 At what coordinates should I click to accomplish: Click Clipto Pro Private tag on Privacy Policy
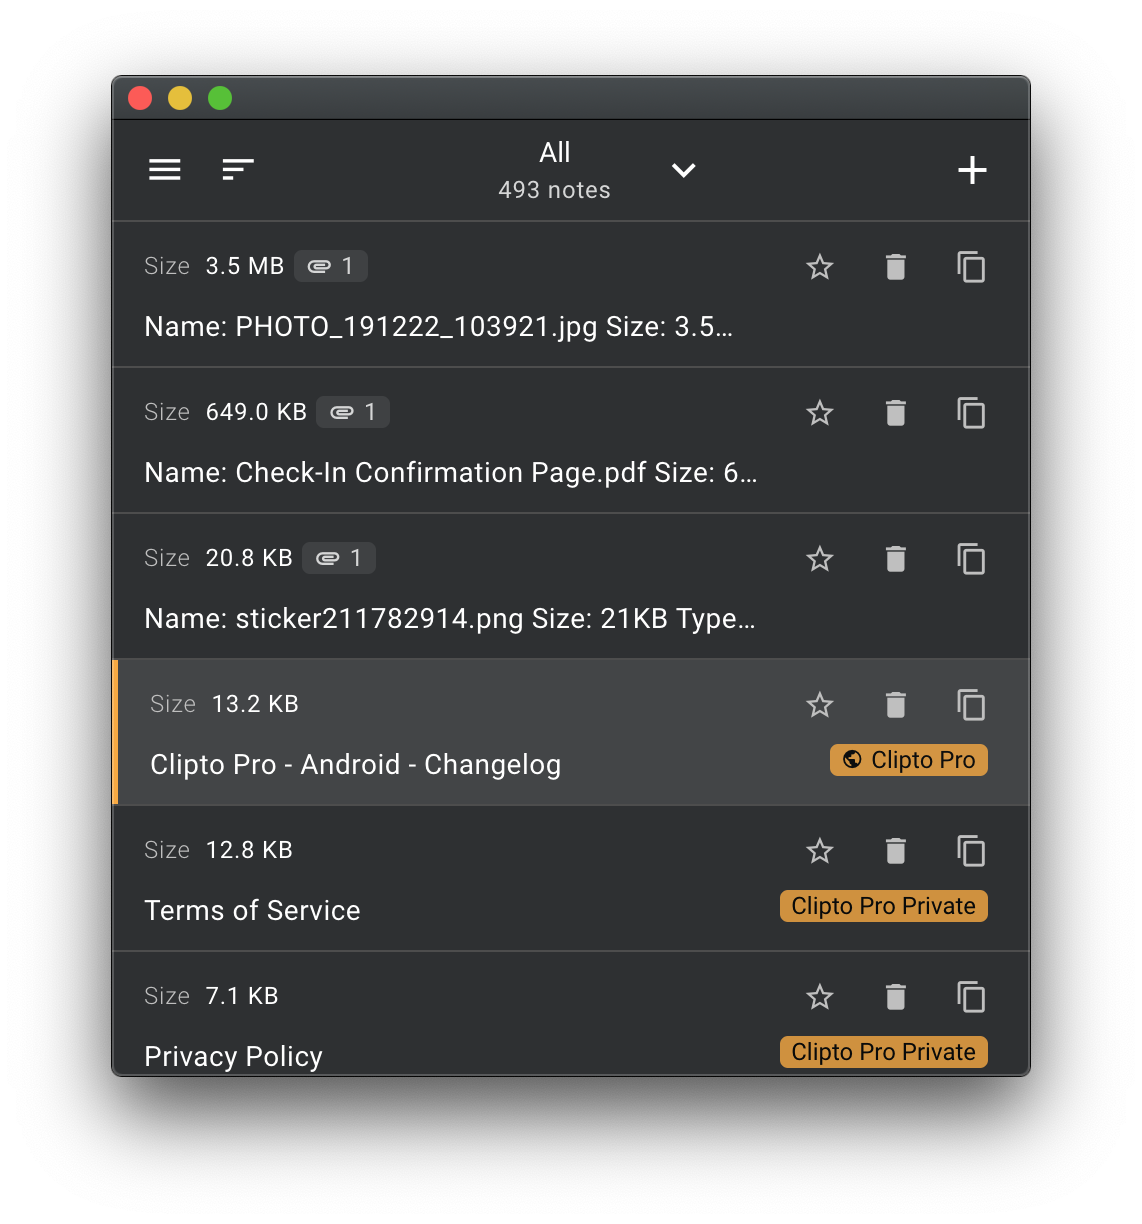(884, 1052)
